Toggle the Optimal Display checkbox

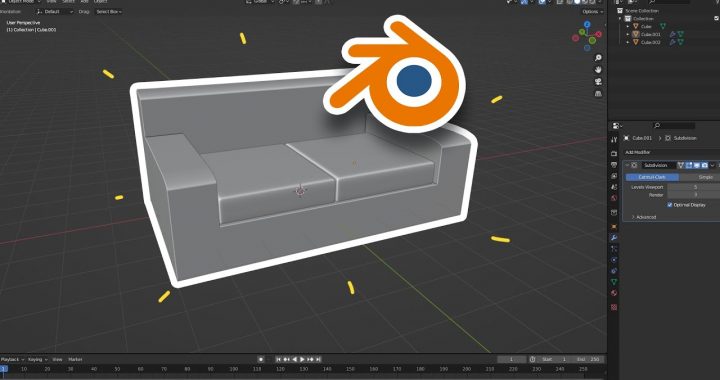669,205
